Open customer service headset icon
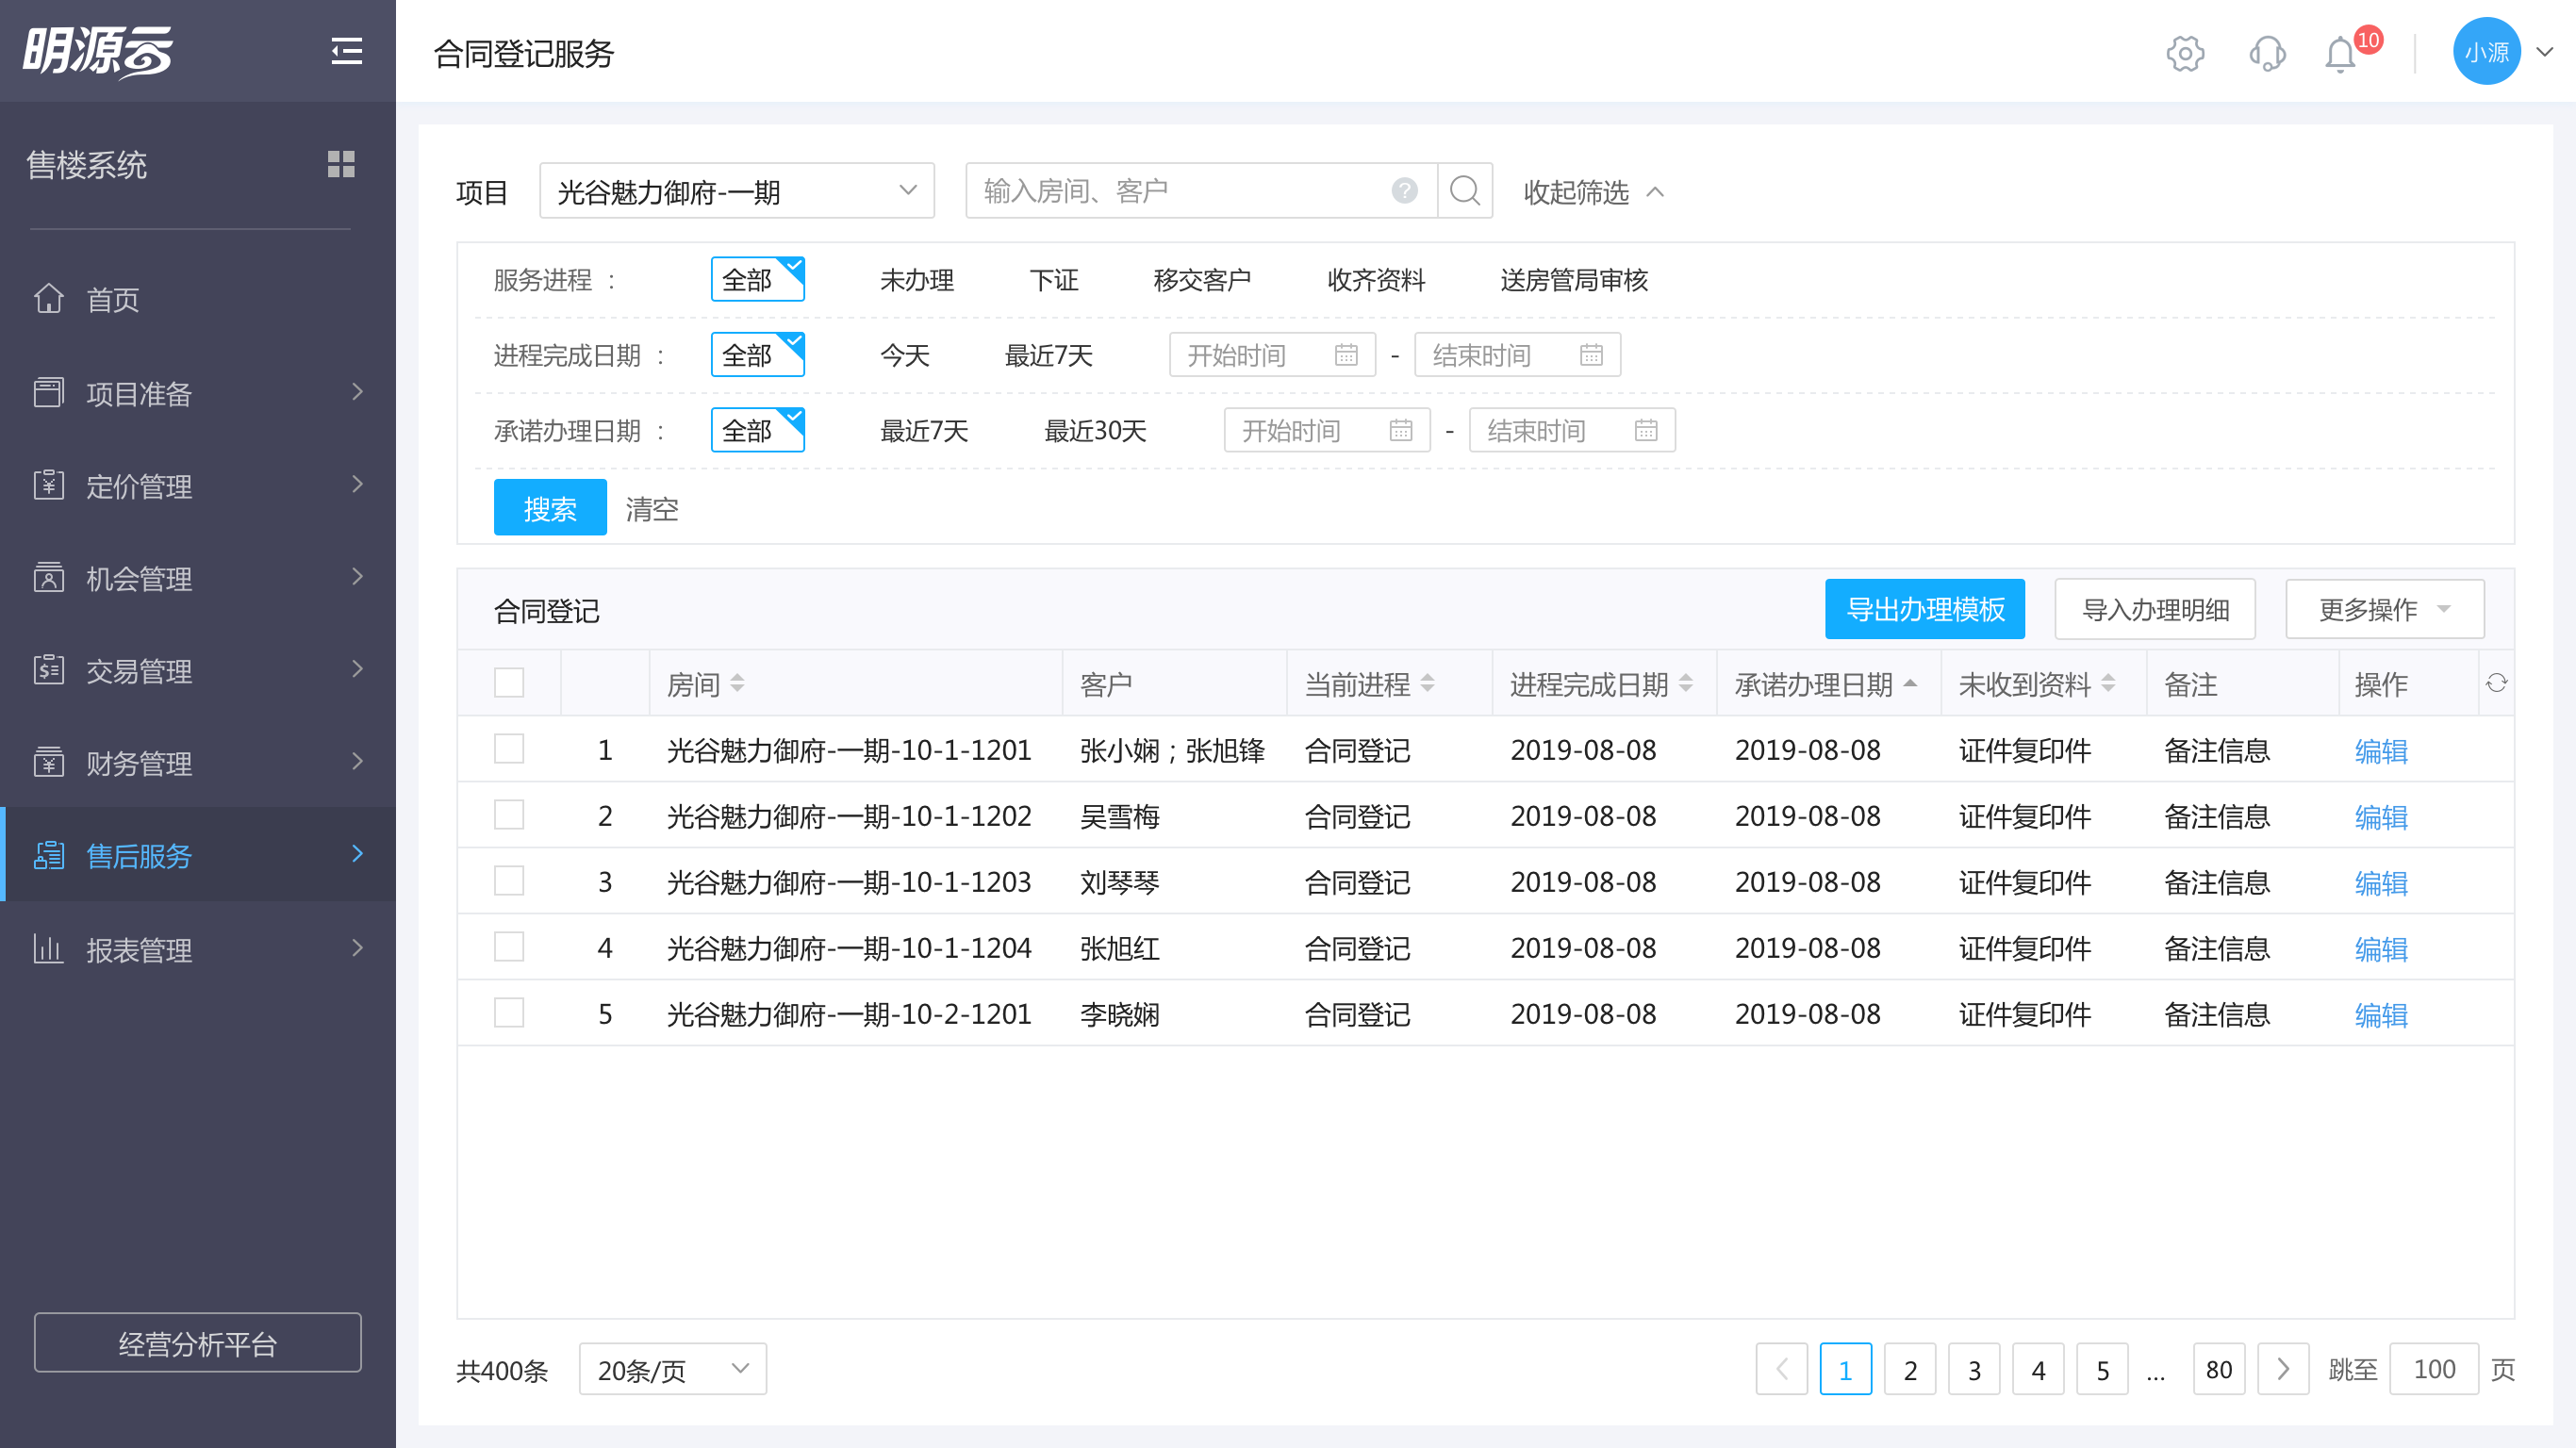 click(2267, 53)
